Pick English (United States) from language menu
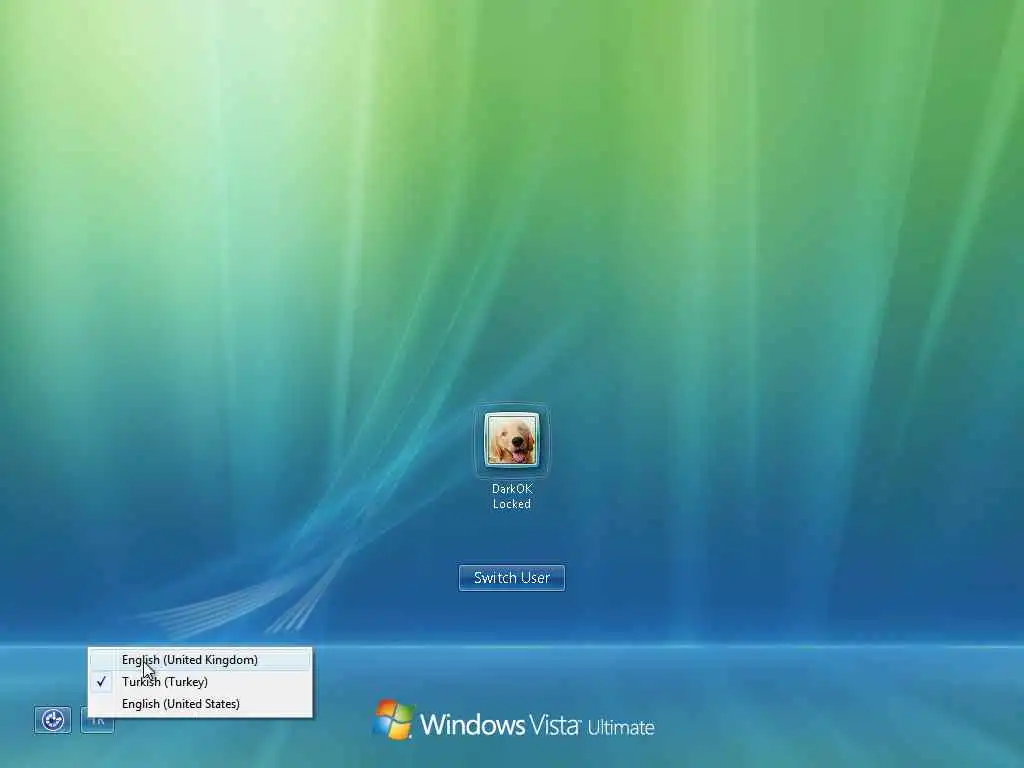This screenshot has height=768, width=1024. [200, 704]
